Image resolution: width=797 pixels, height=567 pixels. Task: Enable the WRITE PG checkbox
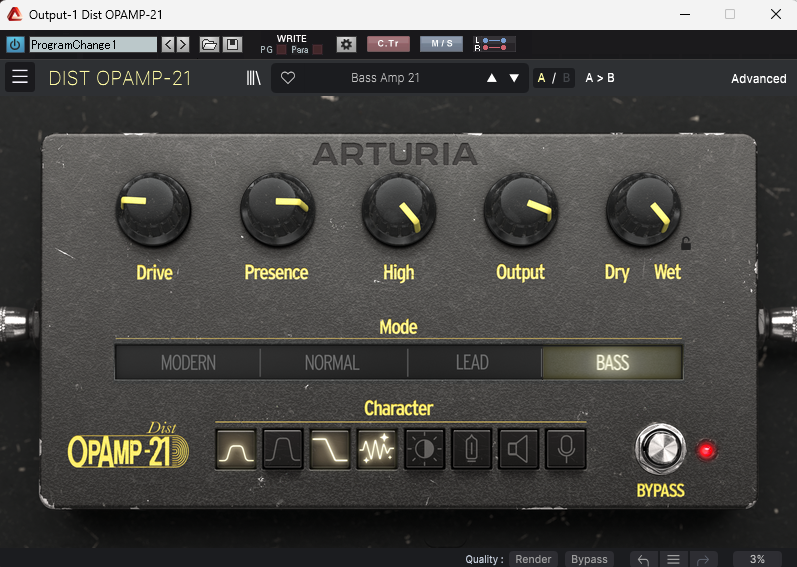(281, 50)
